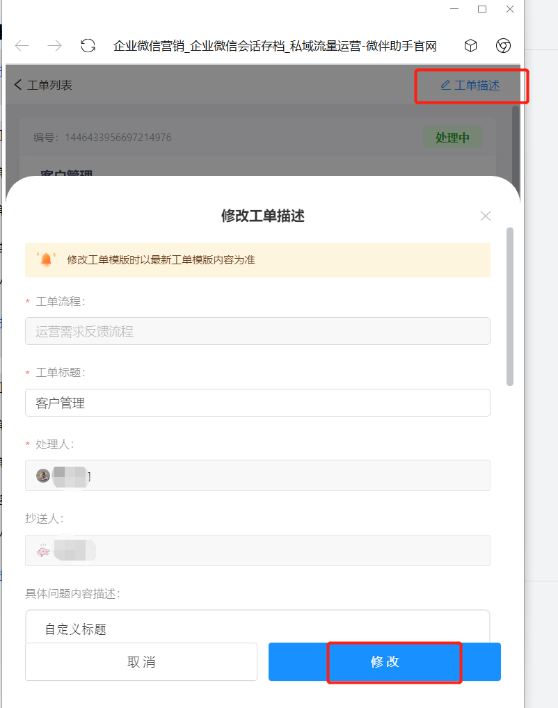Open the cube icon in address bar
Screen dimensions: 558x708
pyautogui.click(x=471, y=45)
